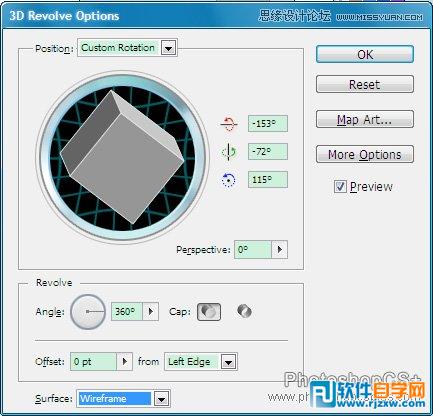The width and height of the screenshot is (433, 416).
Task: Click the X-axis rotation icon
Action: pos(229,124)
